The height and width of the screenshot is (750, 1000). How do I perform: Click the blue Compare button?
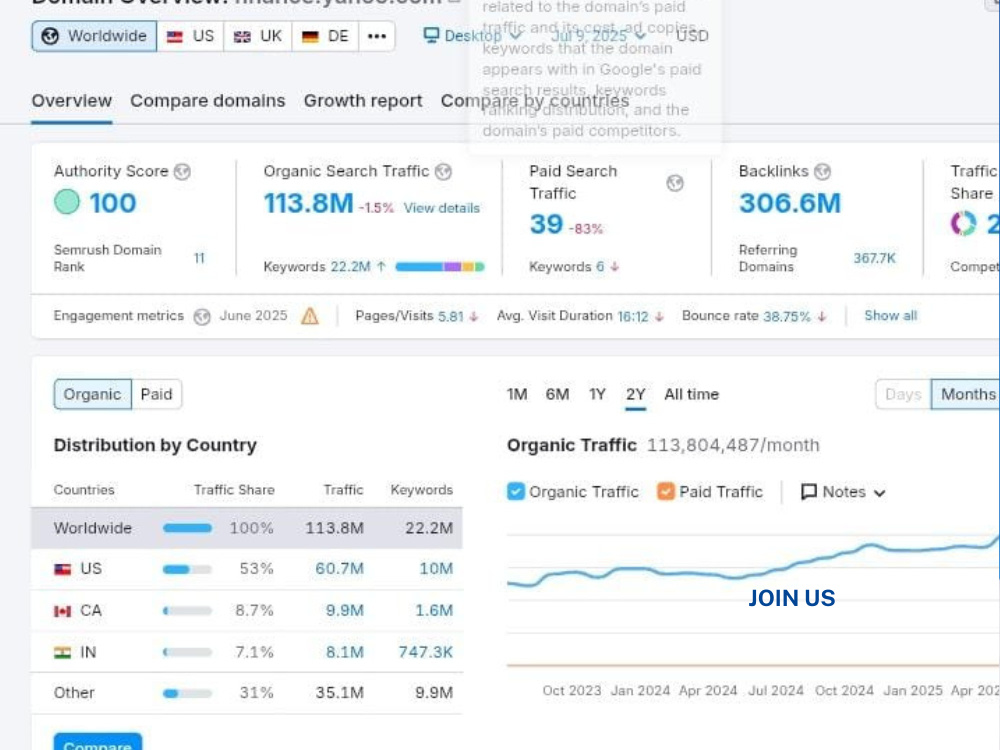(98, 742)
